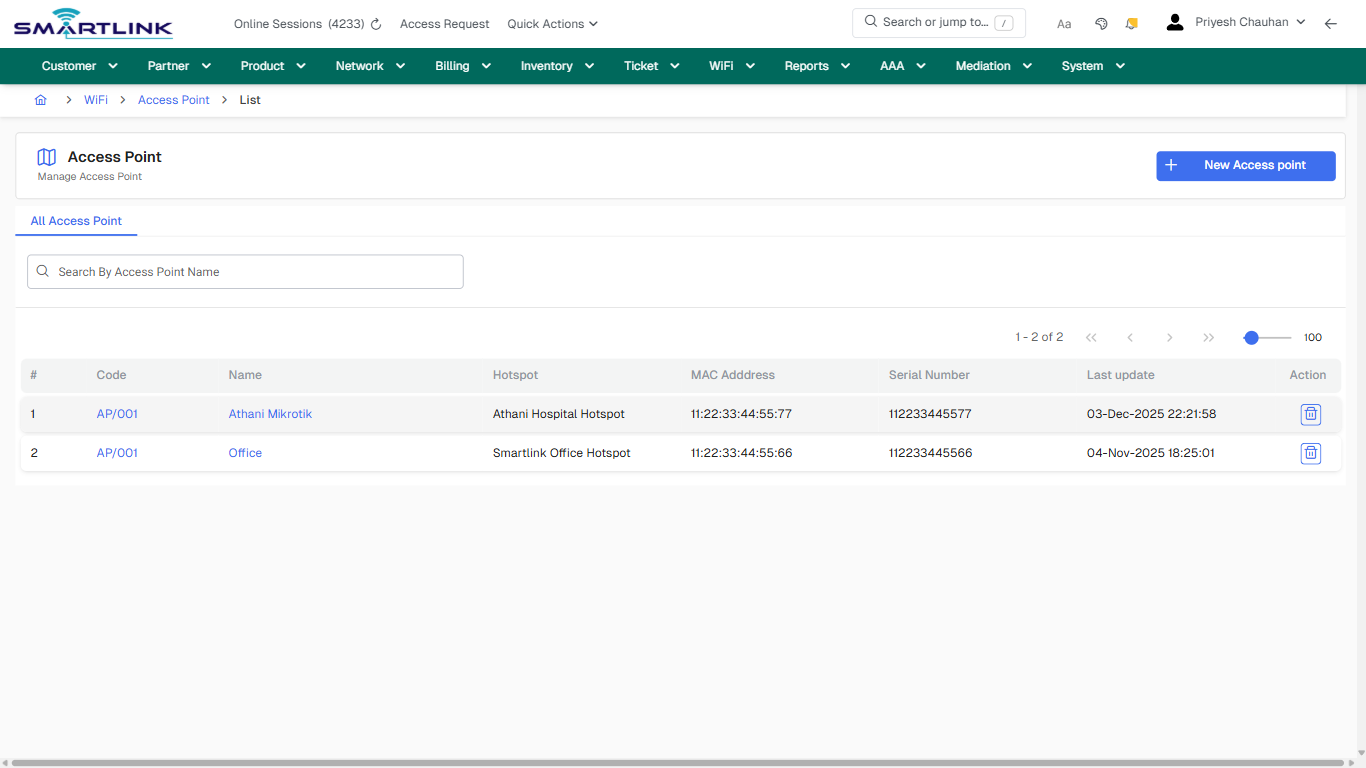Click Access Request in the top bar
The width and height of the screenshot is (1366, 768).
click(444, 23)
